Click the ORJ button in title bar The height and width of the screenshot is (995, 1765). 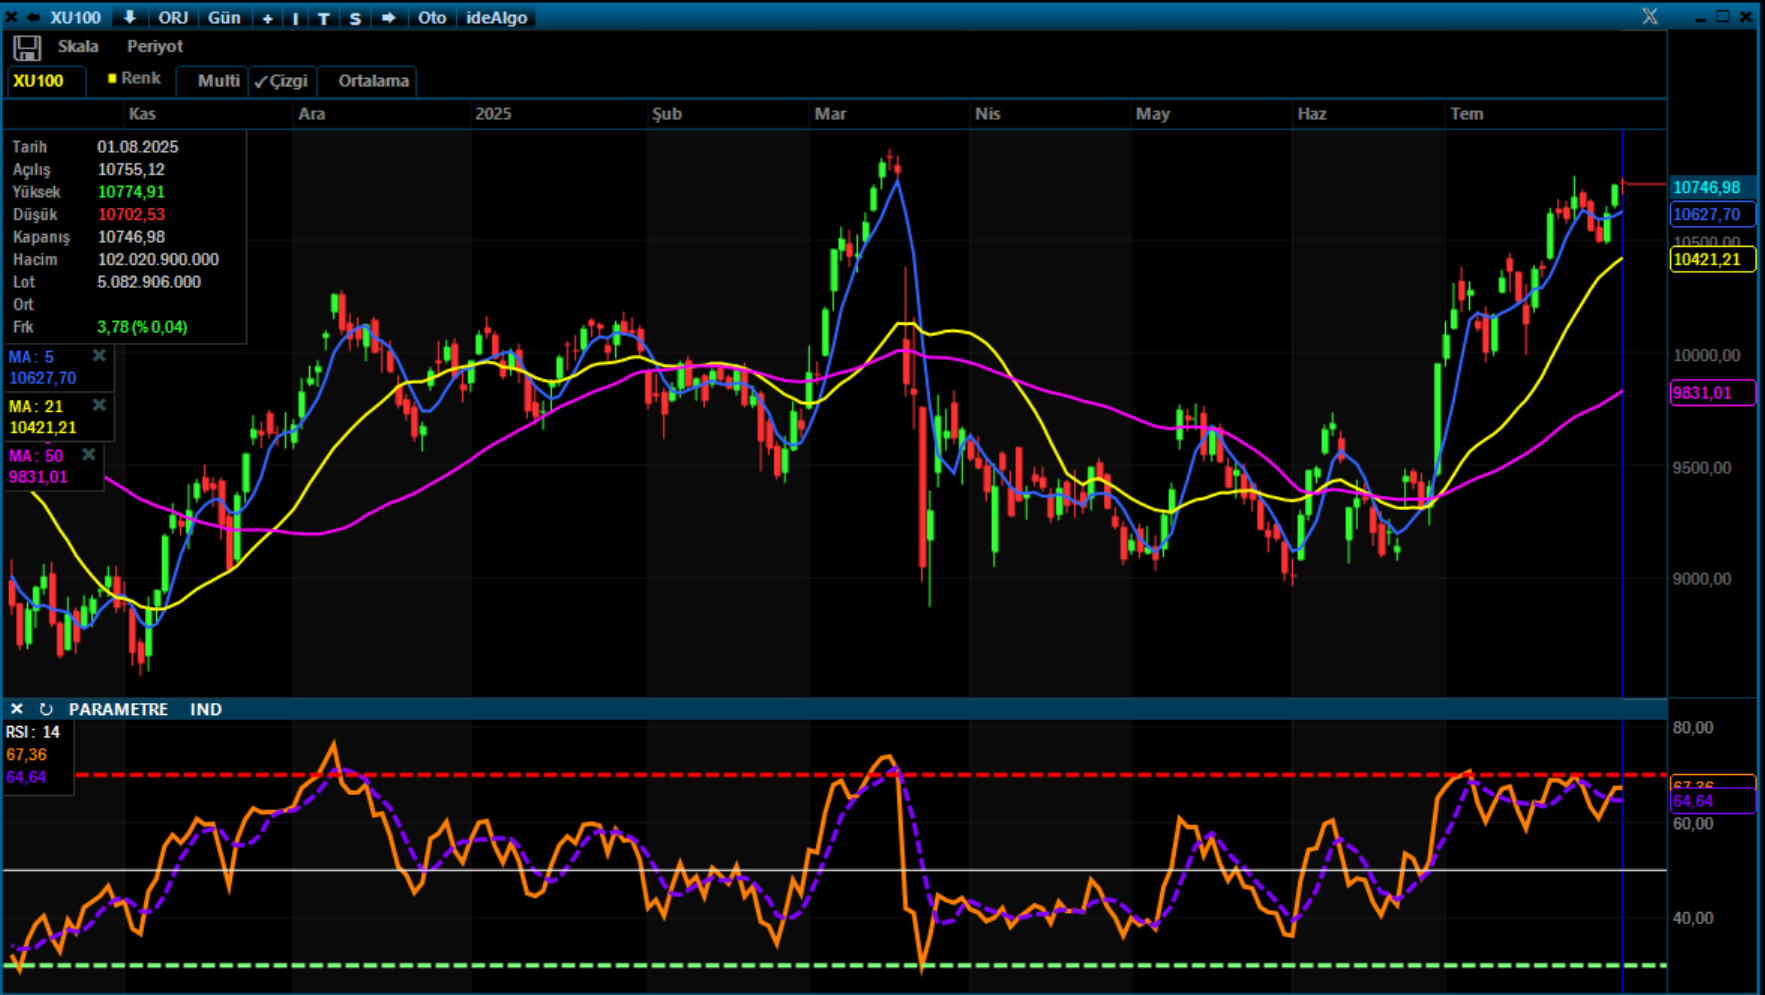click(x=173, y=17)
